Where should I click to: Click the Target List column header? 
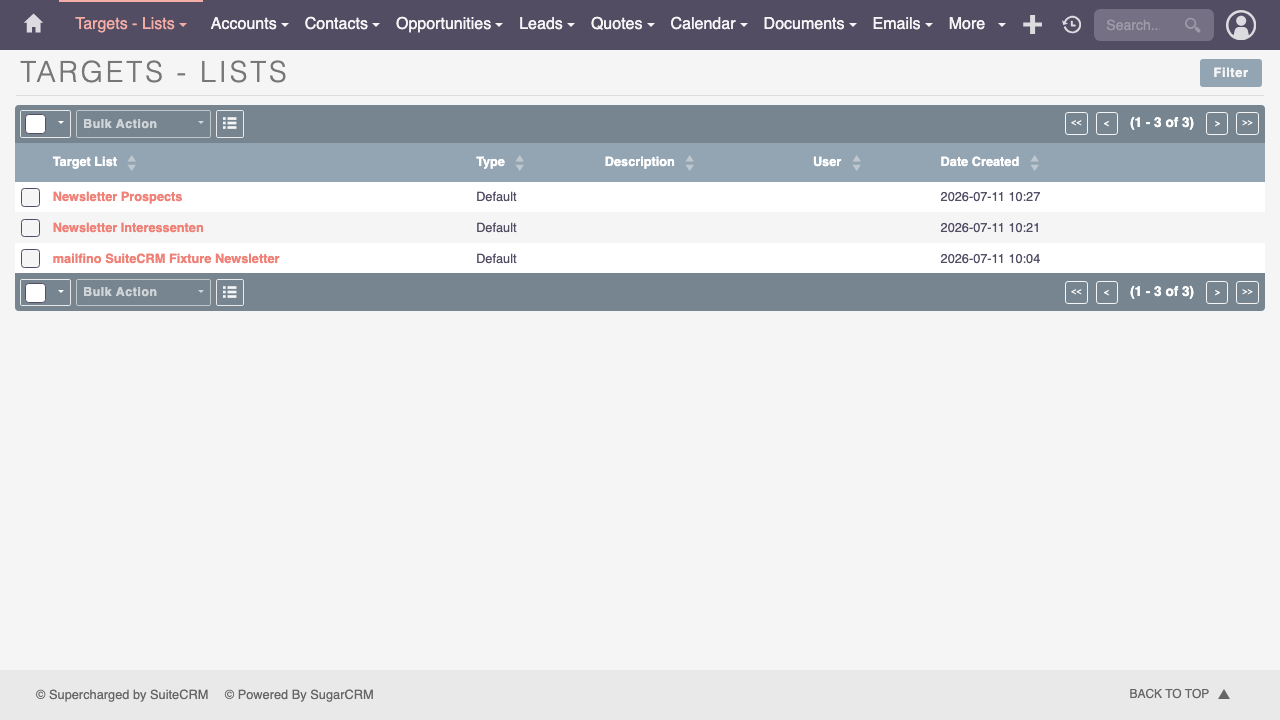pos(85,162)
